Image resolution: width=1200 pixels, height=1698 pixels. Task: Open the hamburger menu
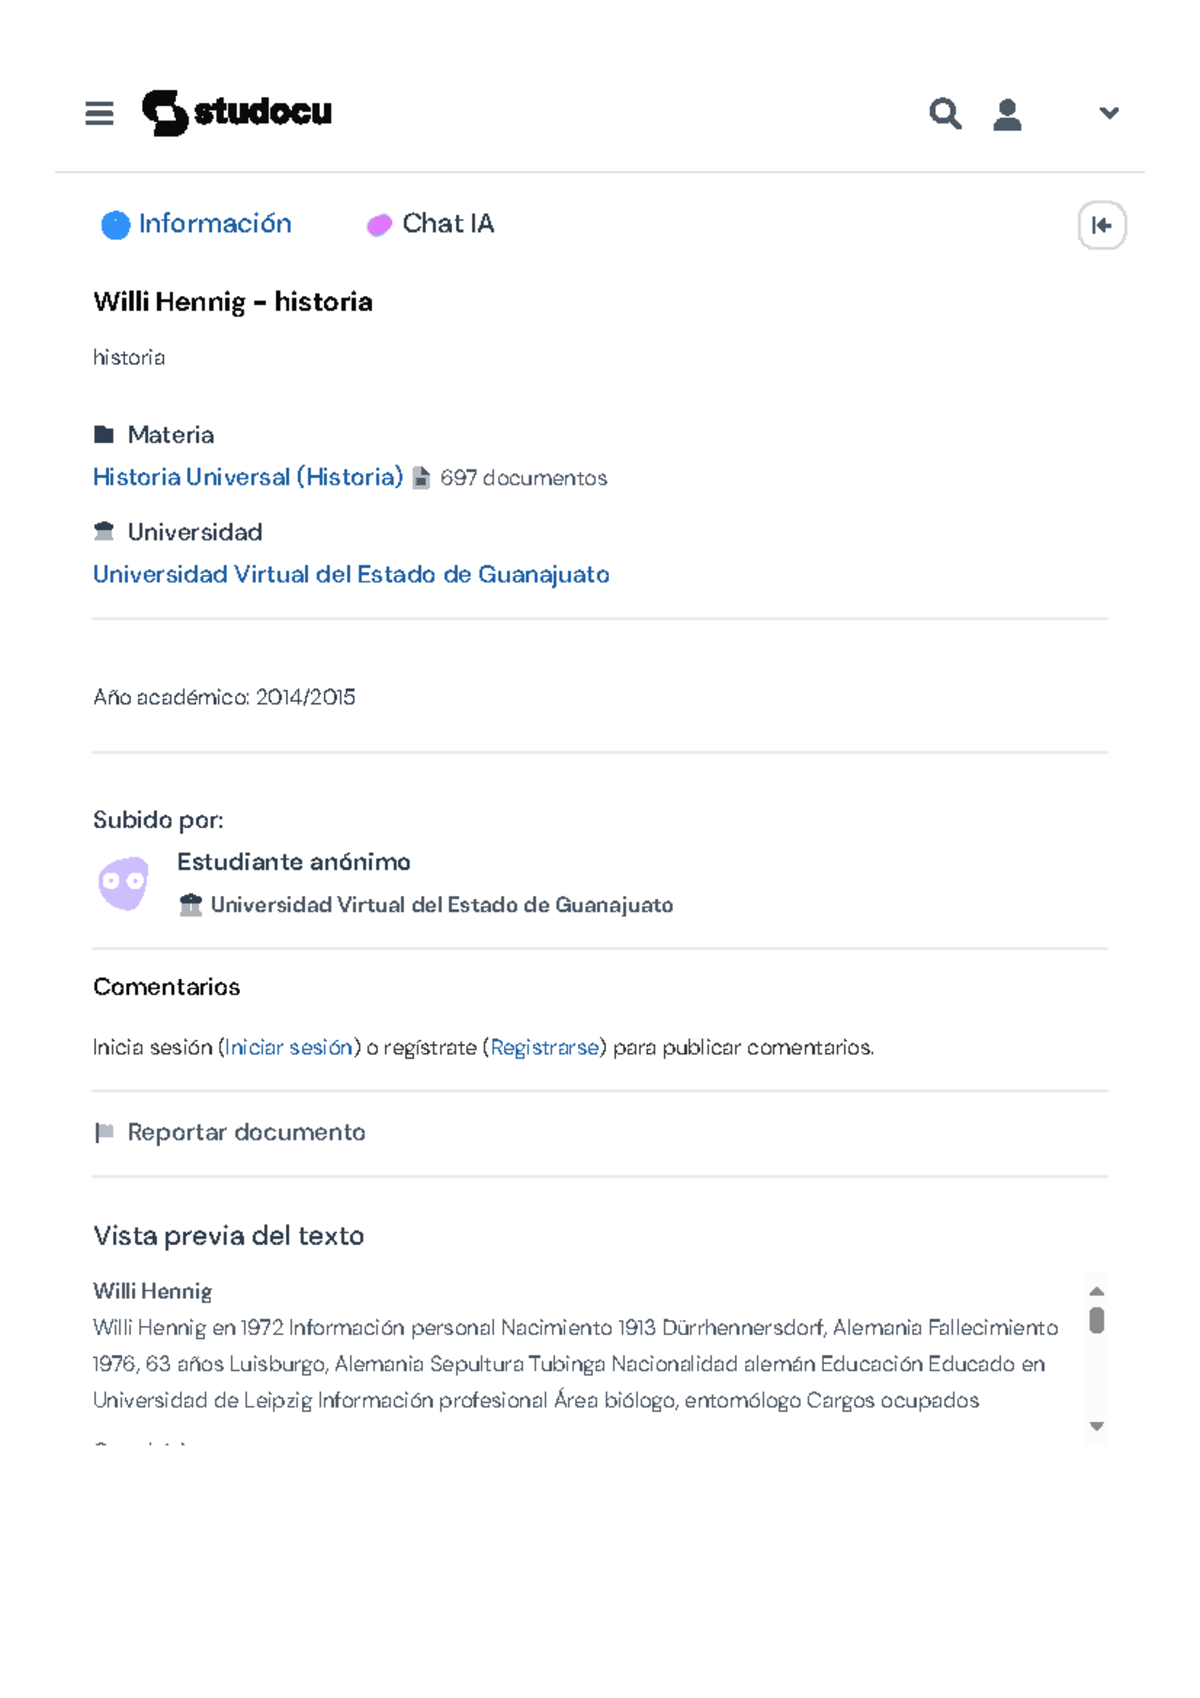(99, 113)
